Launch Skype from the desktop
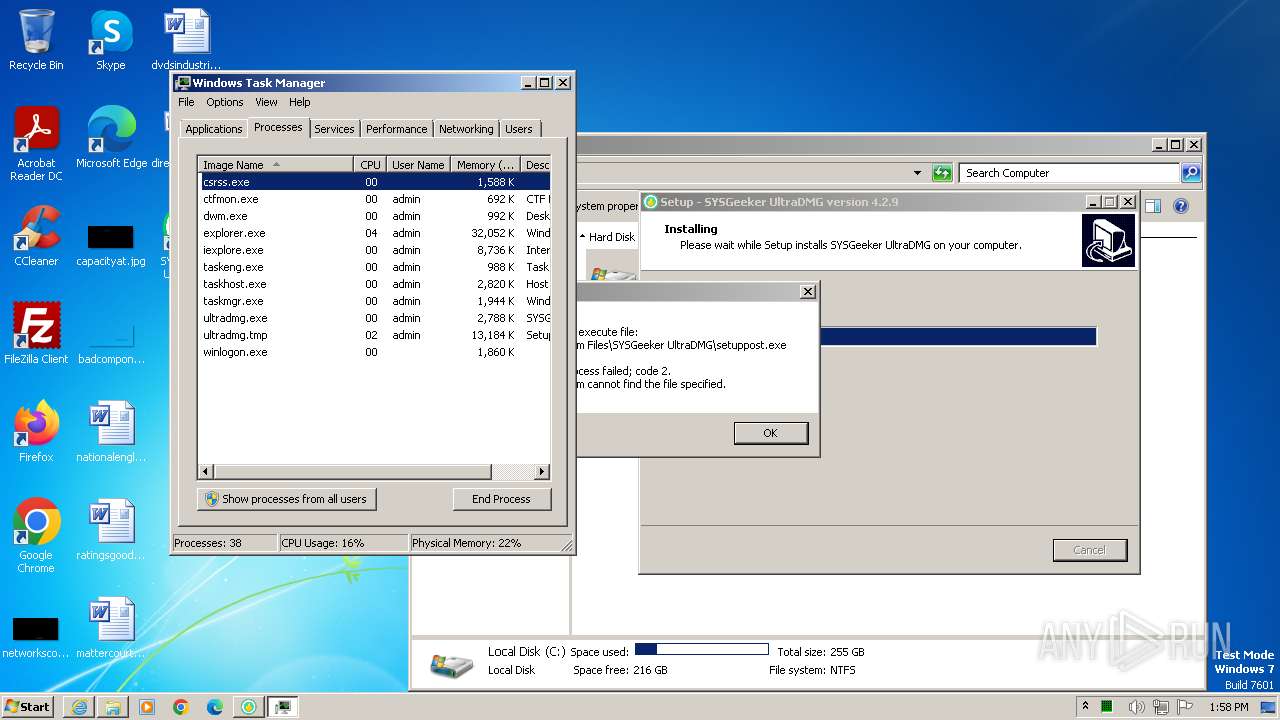 click(110, 40)
